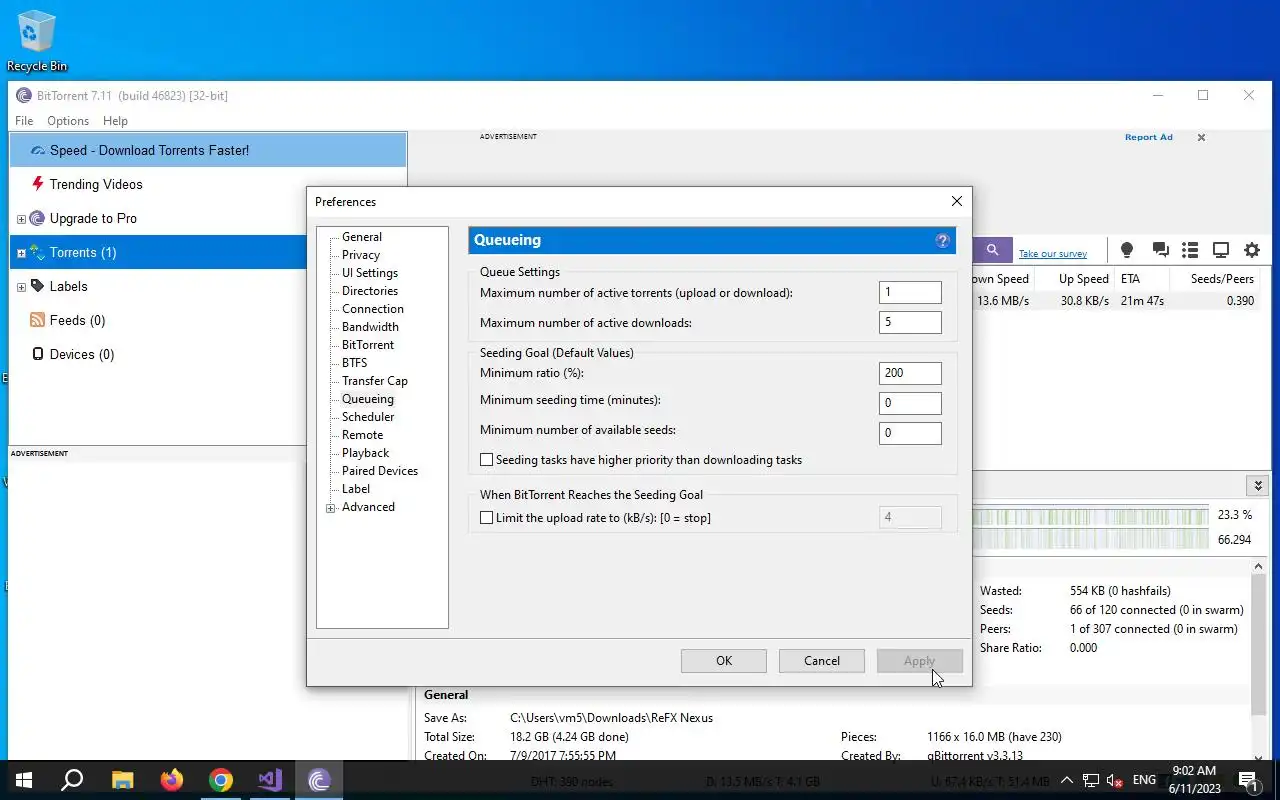Select UI Settings in the preferences tree
Screen dimensions: 1280x800
coord(370,273)
